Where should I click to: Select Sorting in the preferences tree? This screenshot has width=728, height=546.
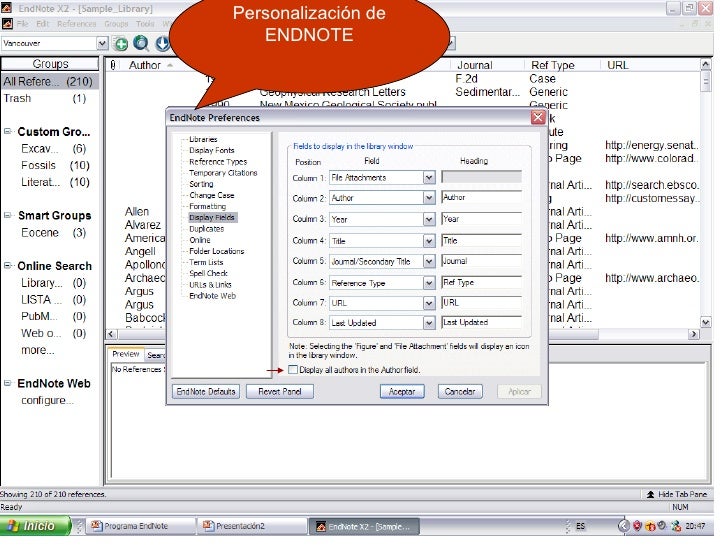pyautogui.click(x=201, y=184)
